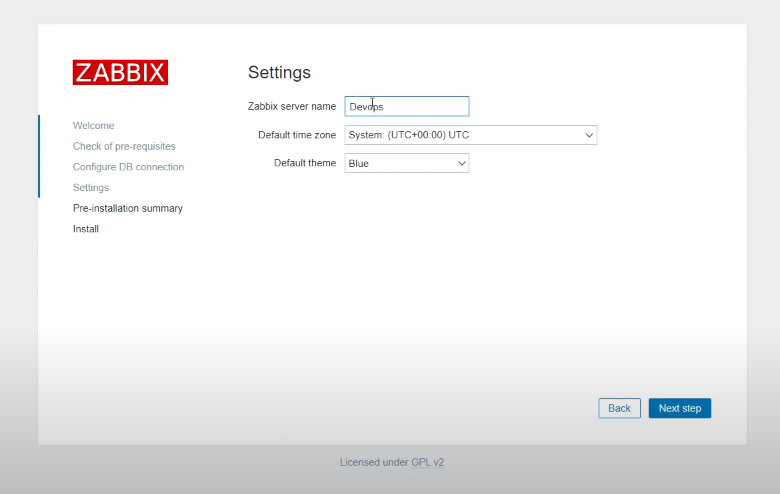Click the 'Licensed under' footer text

pyautogui.click(x=374, y=462)
